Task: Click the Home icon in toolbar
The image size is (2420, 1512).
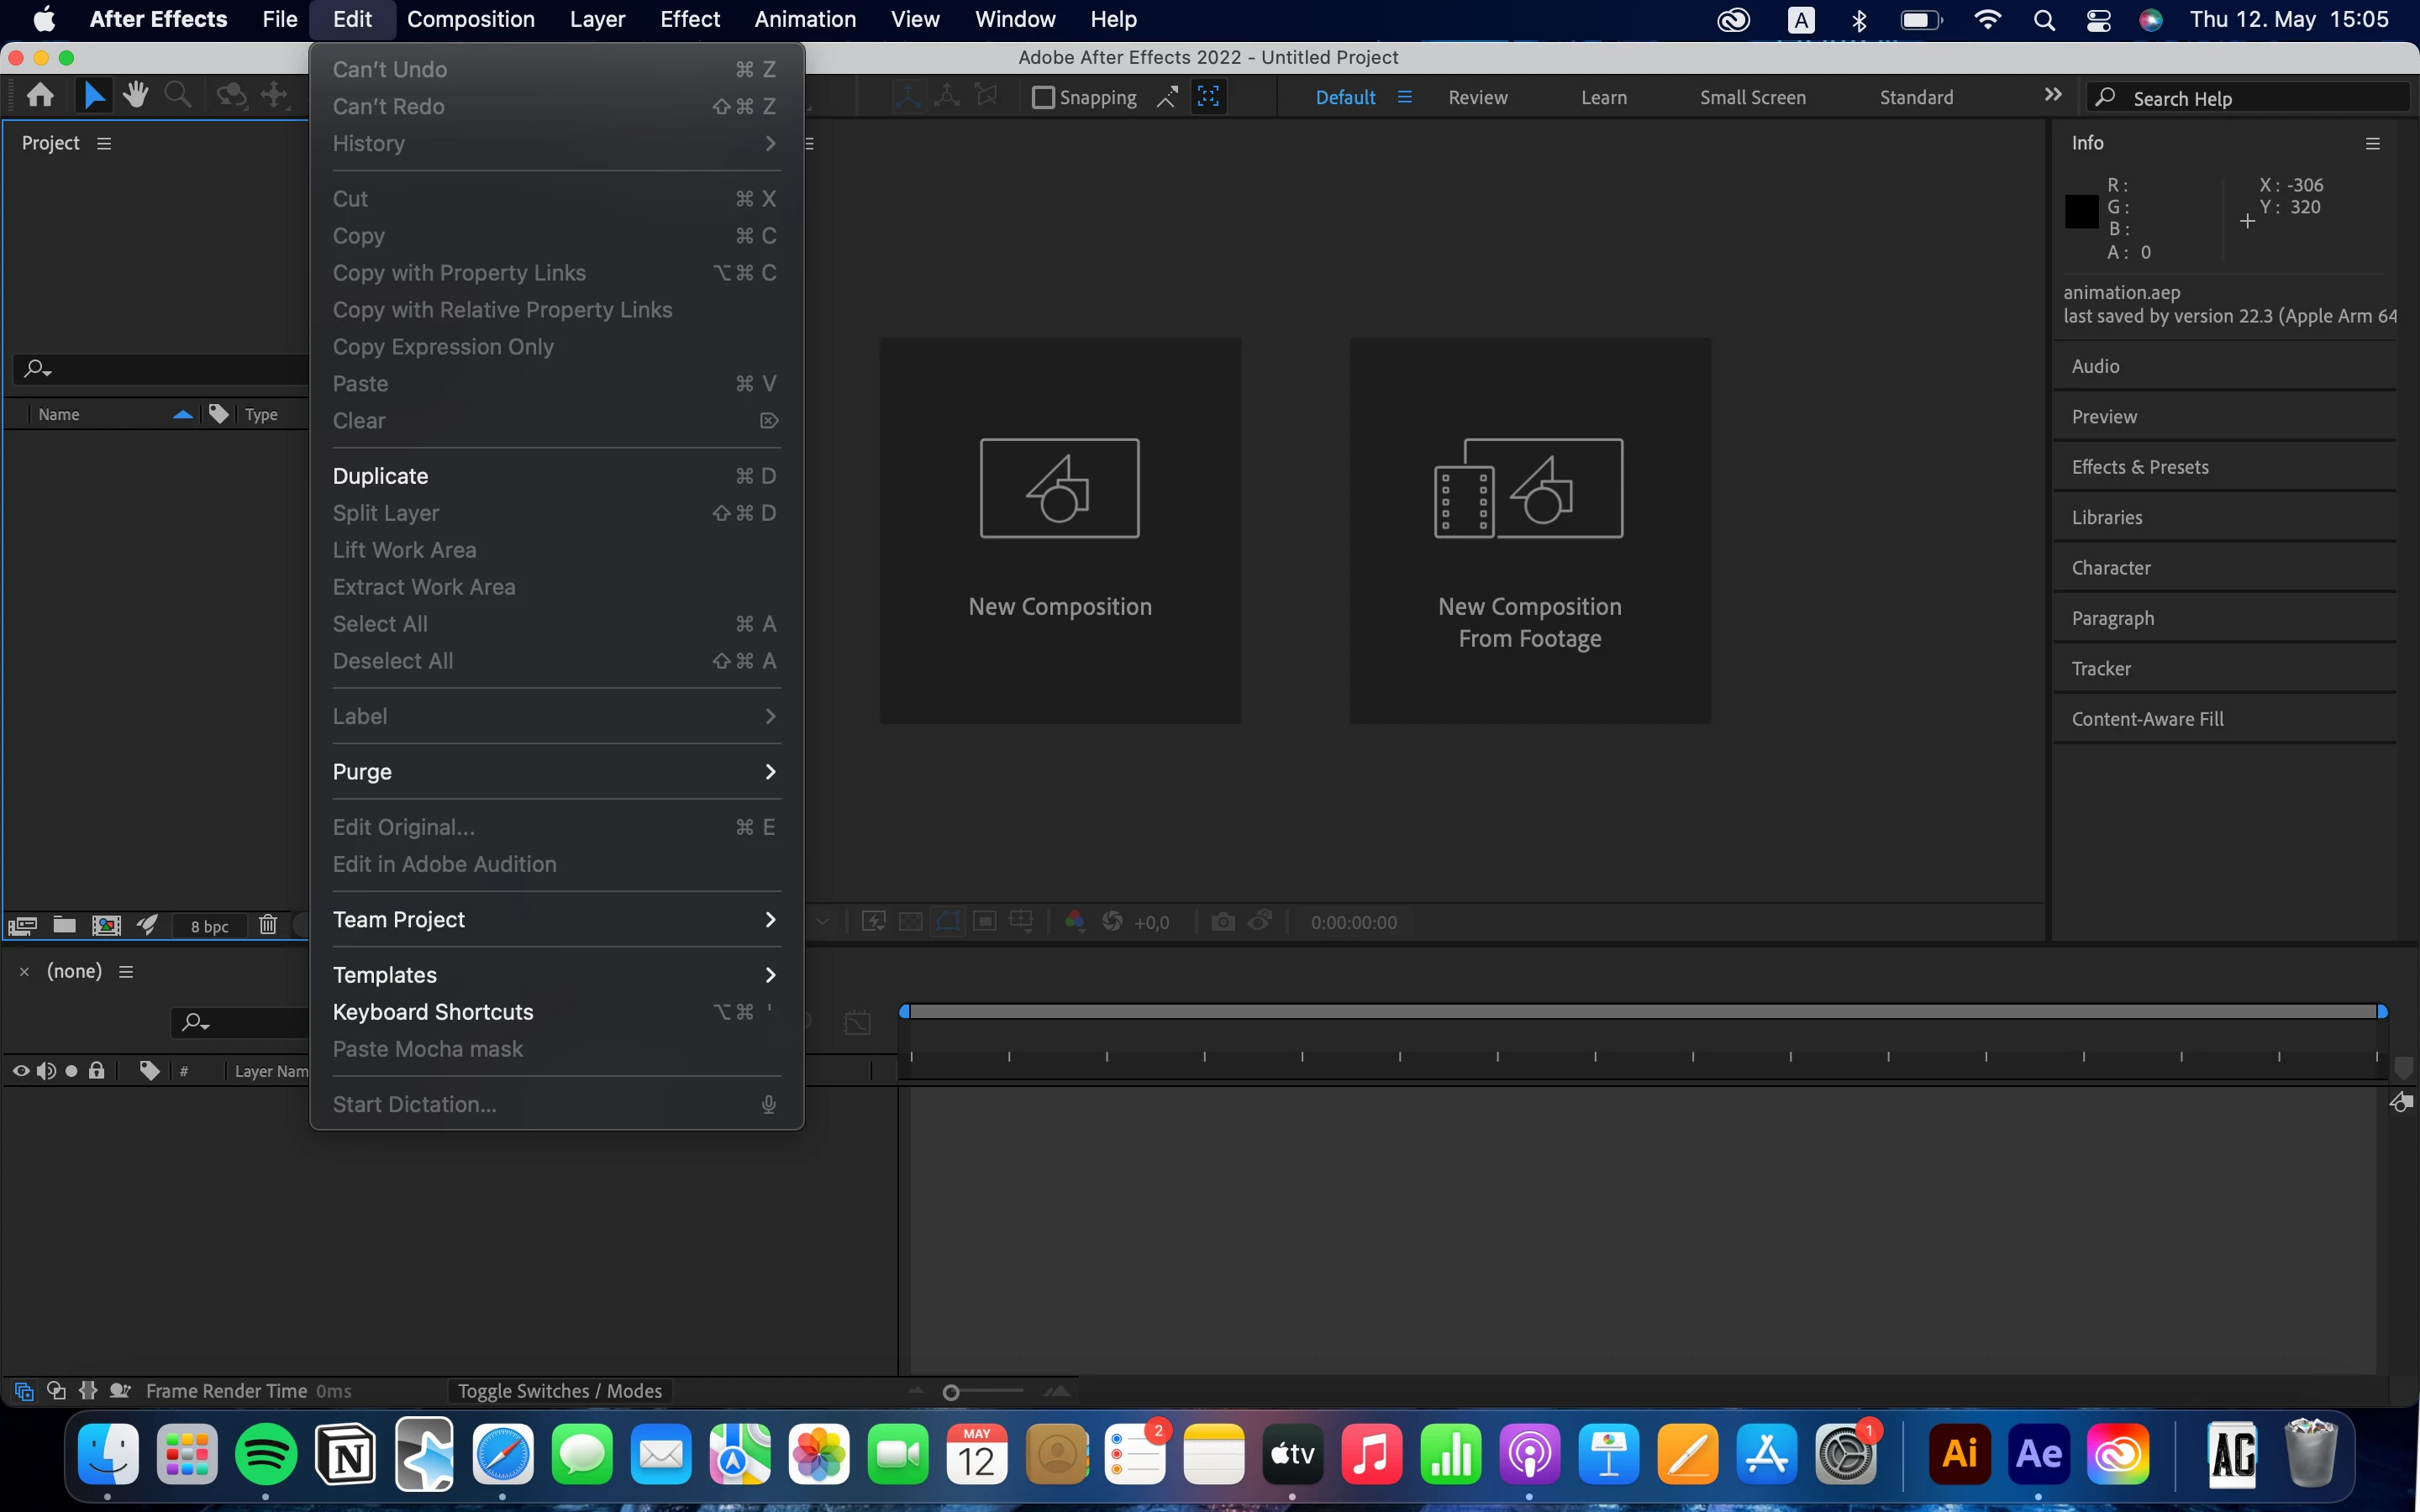Action: [41, 96]
